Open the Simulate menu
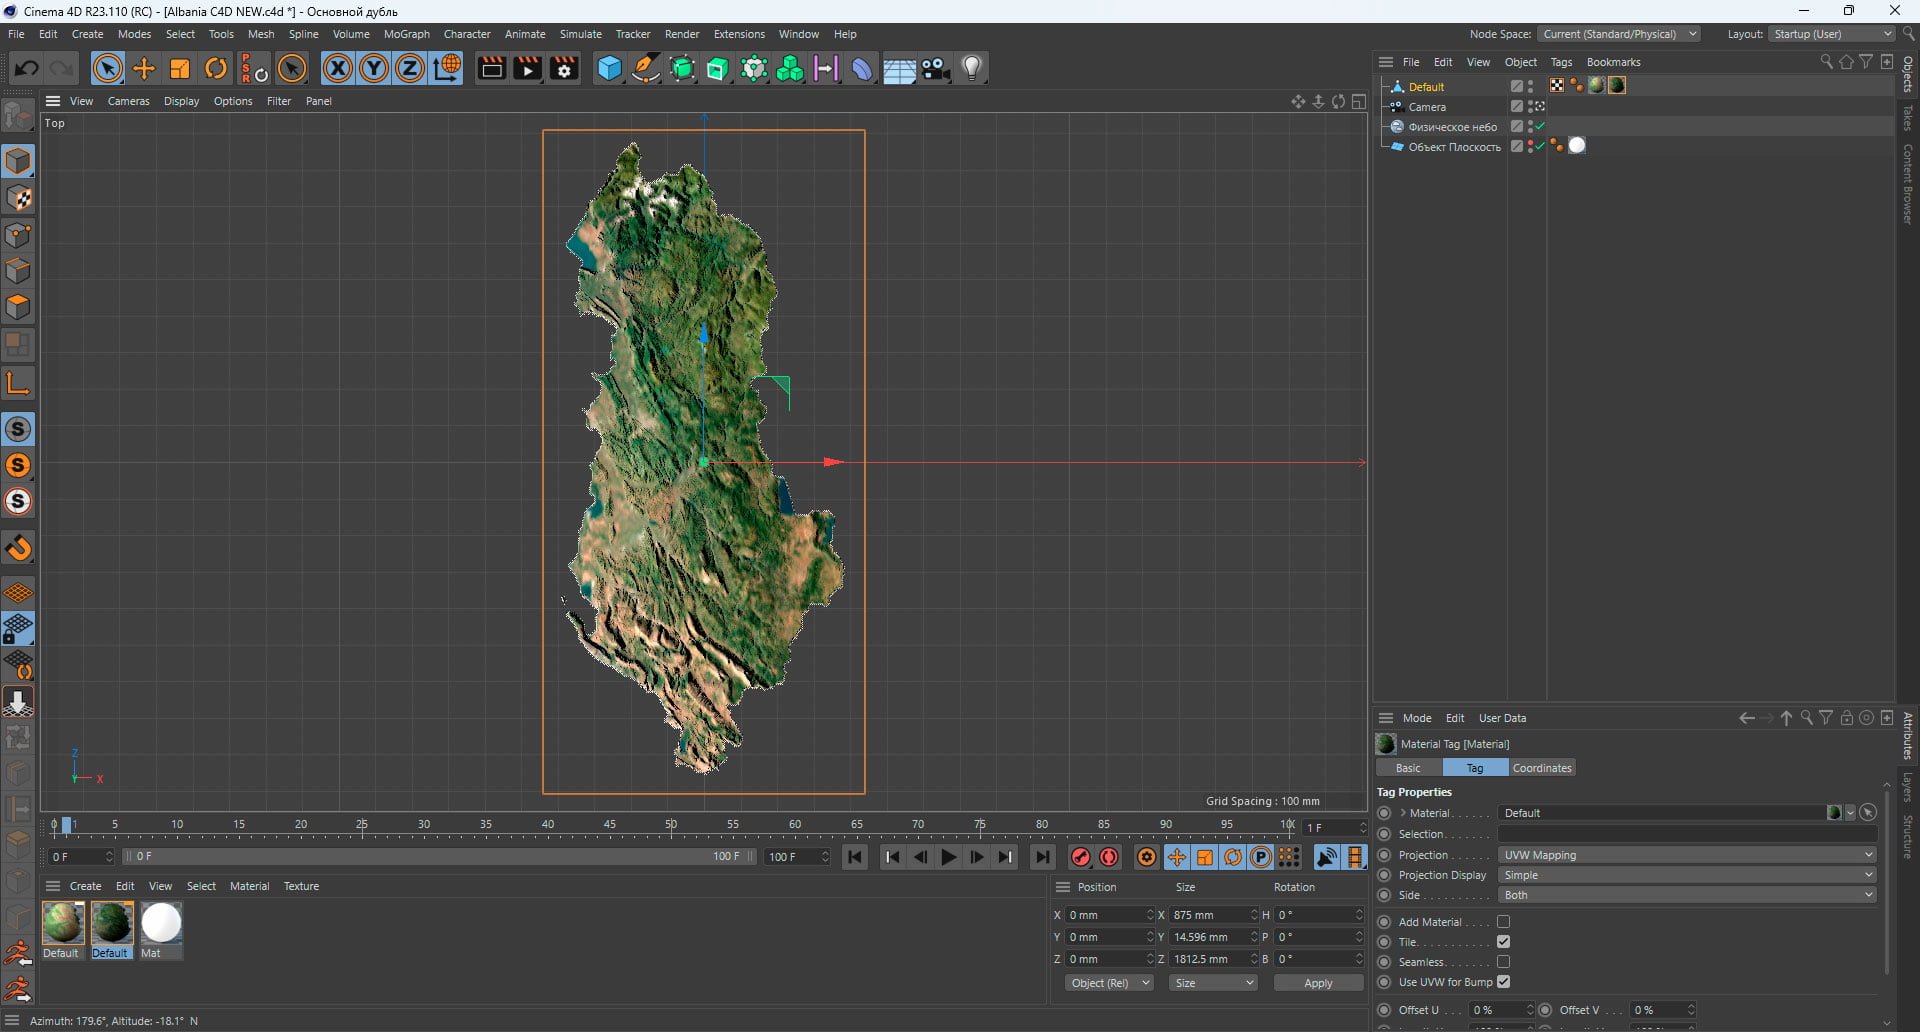Screen dimensions: 1920x1032 [580, 34]
